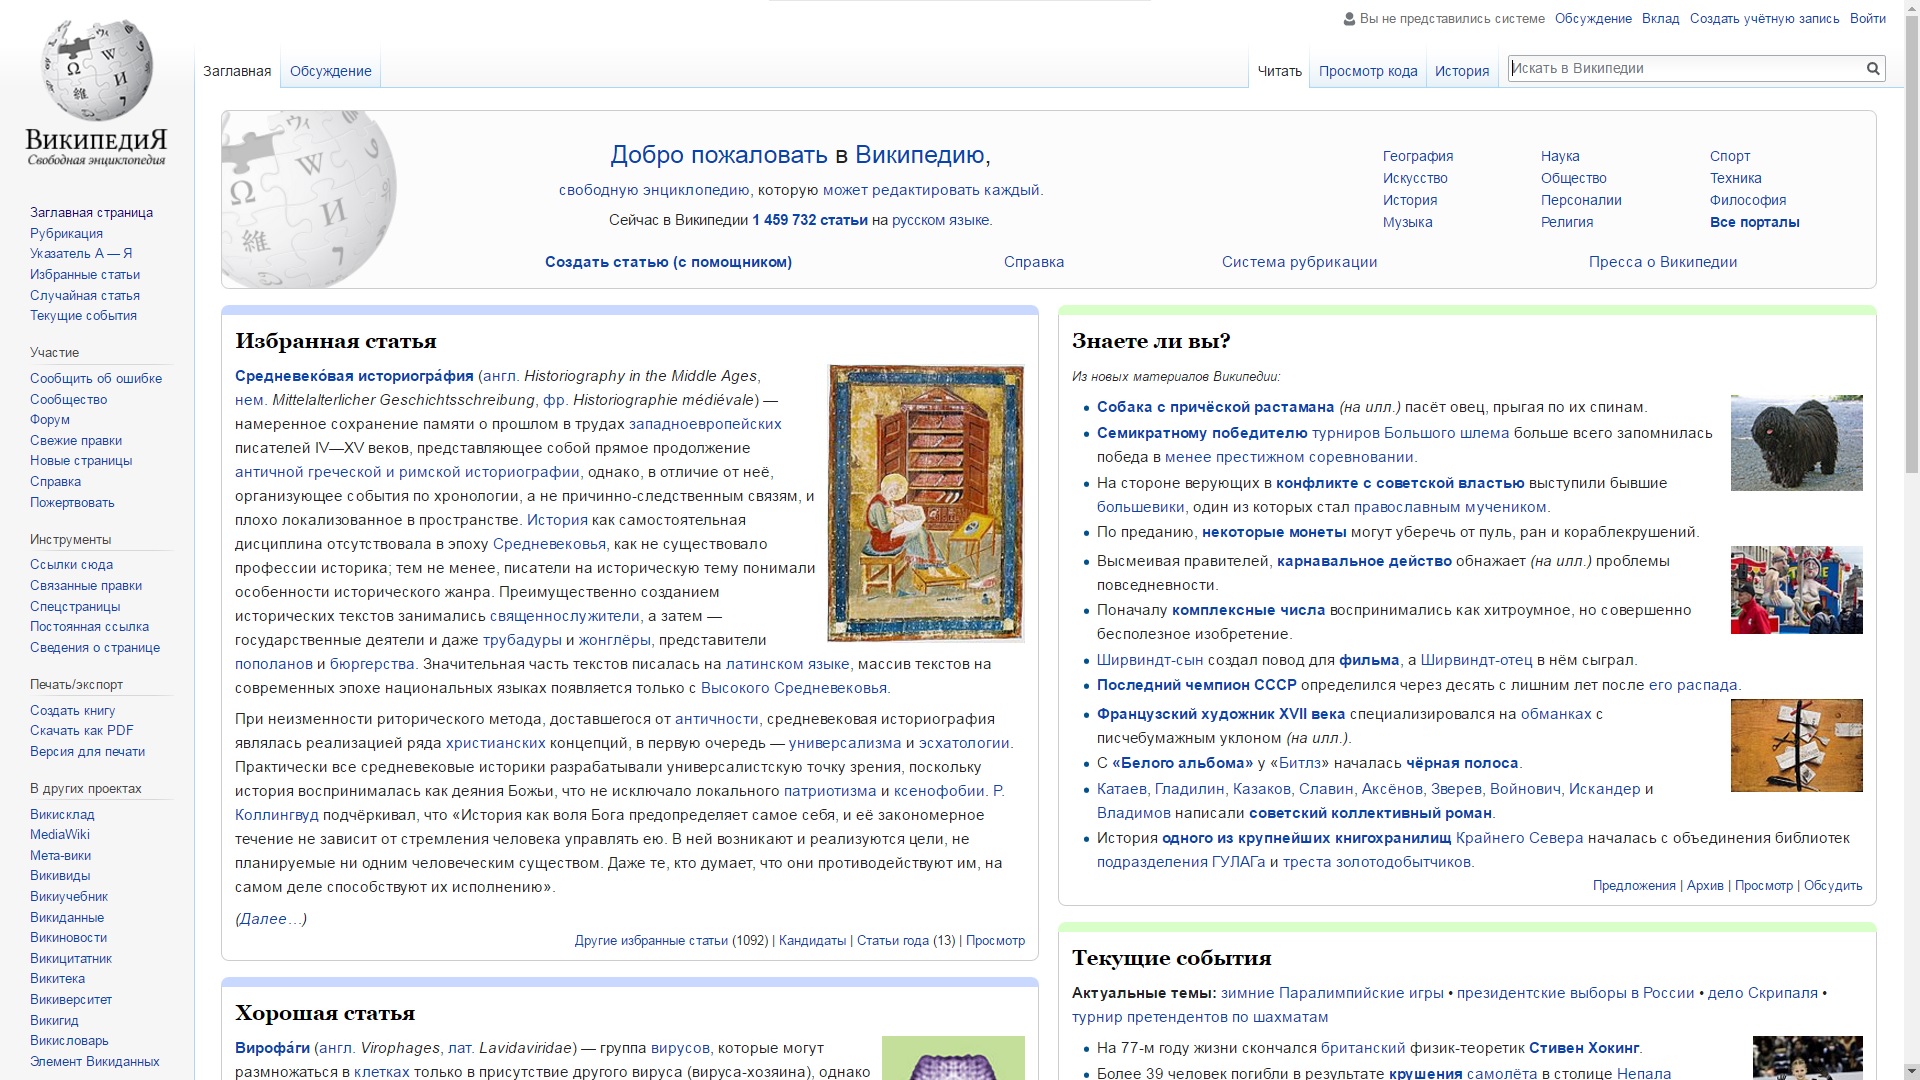Image resolution: width=1920 pixels, height=1080 pixels.
Task: Click the search magnifier icon
Action: point(1872,68)
